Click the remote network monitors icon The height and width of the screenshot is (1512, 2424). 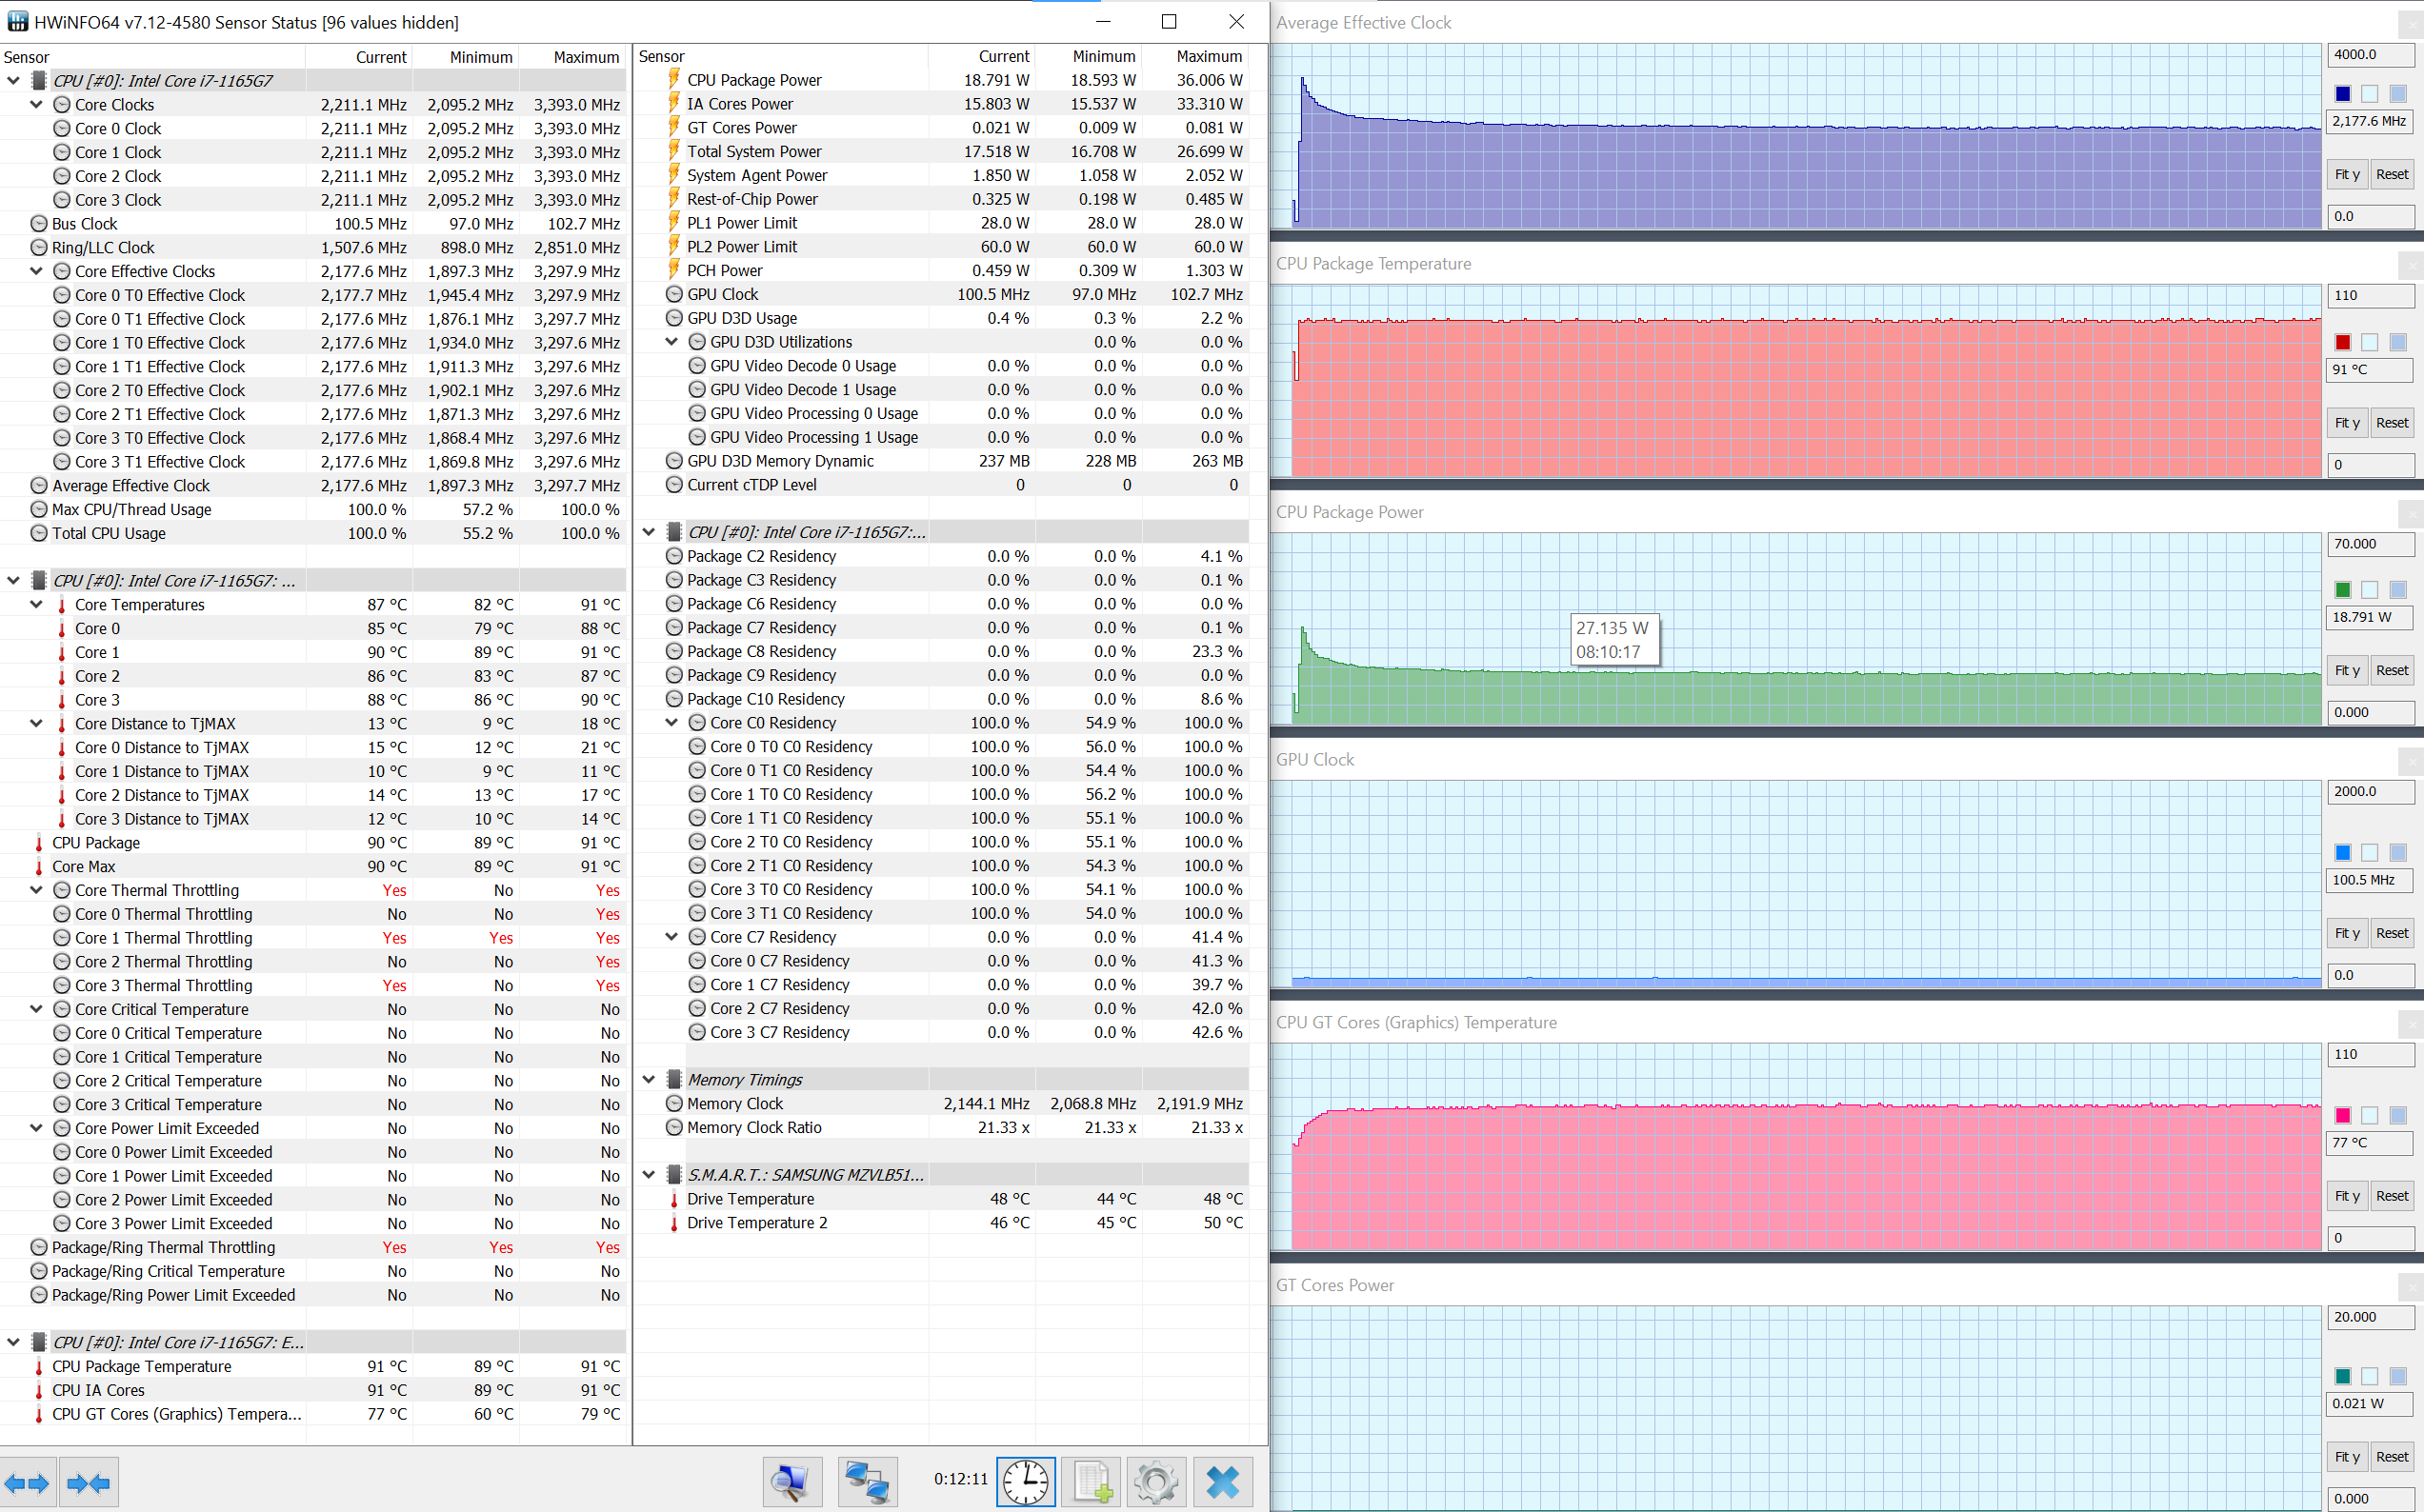point(866,1482)
